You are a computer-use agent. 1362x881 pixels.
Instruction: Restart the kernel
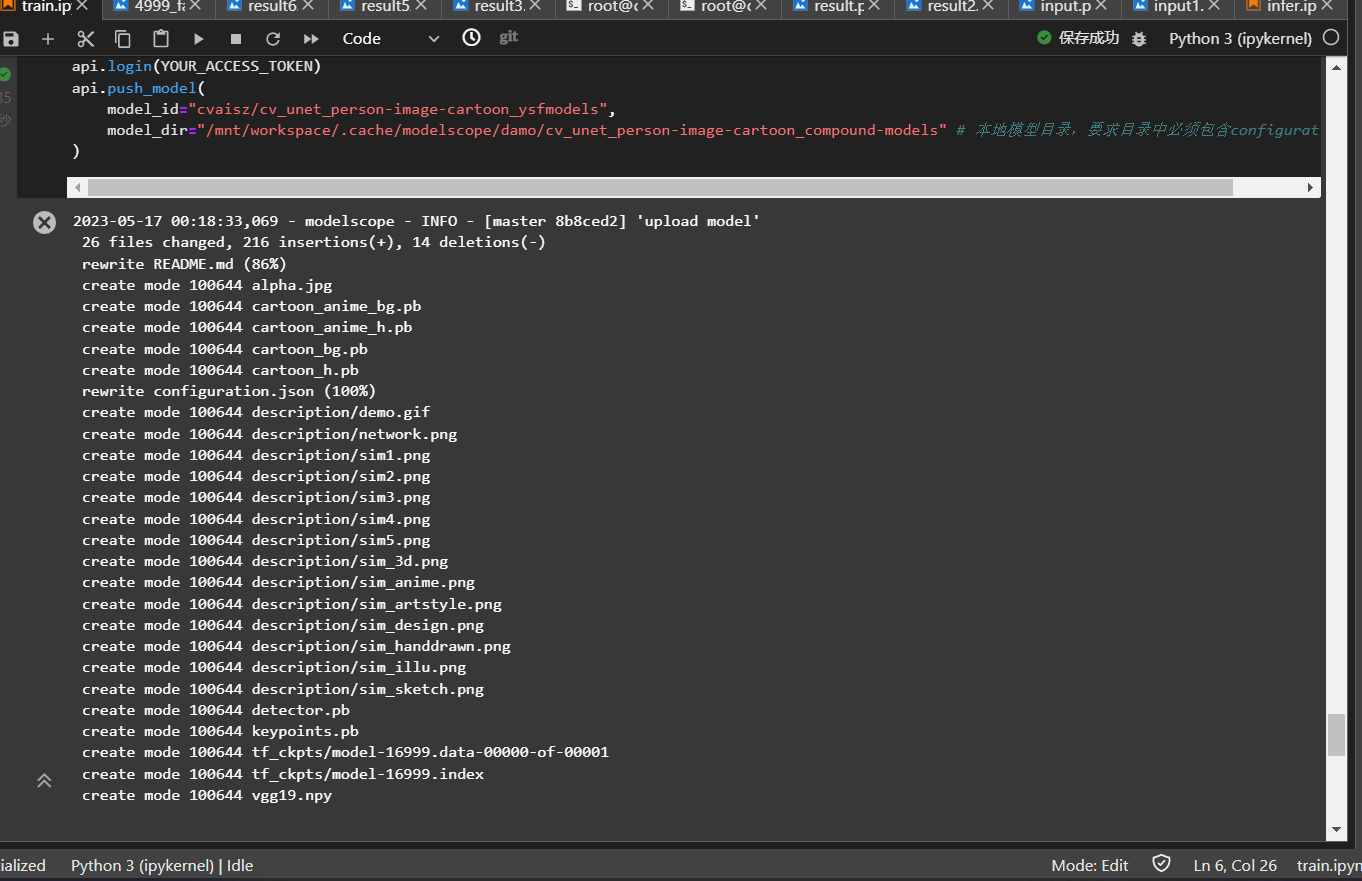coord(273,39)
